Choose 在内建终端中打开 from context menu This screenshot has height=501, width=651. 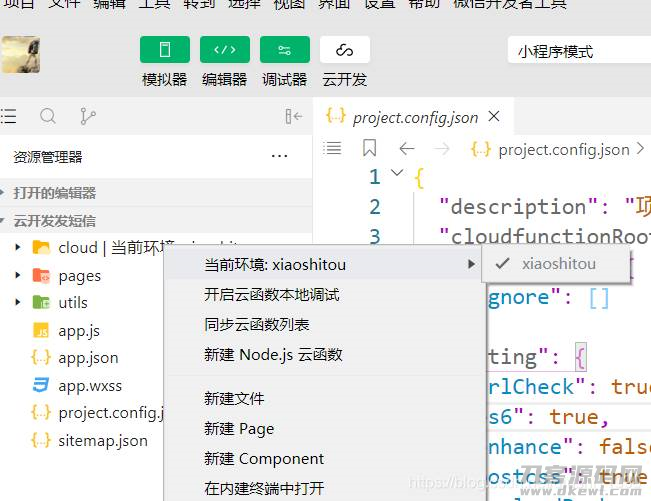(x=264, y=489)
